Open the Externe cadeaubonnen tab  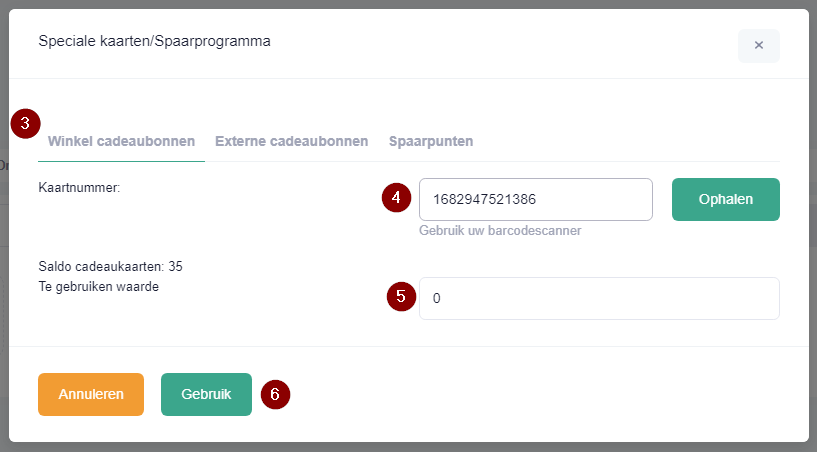pos(291,141)
